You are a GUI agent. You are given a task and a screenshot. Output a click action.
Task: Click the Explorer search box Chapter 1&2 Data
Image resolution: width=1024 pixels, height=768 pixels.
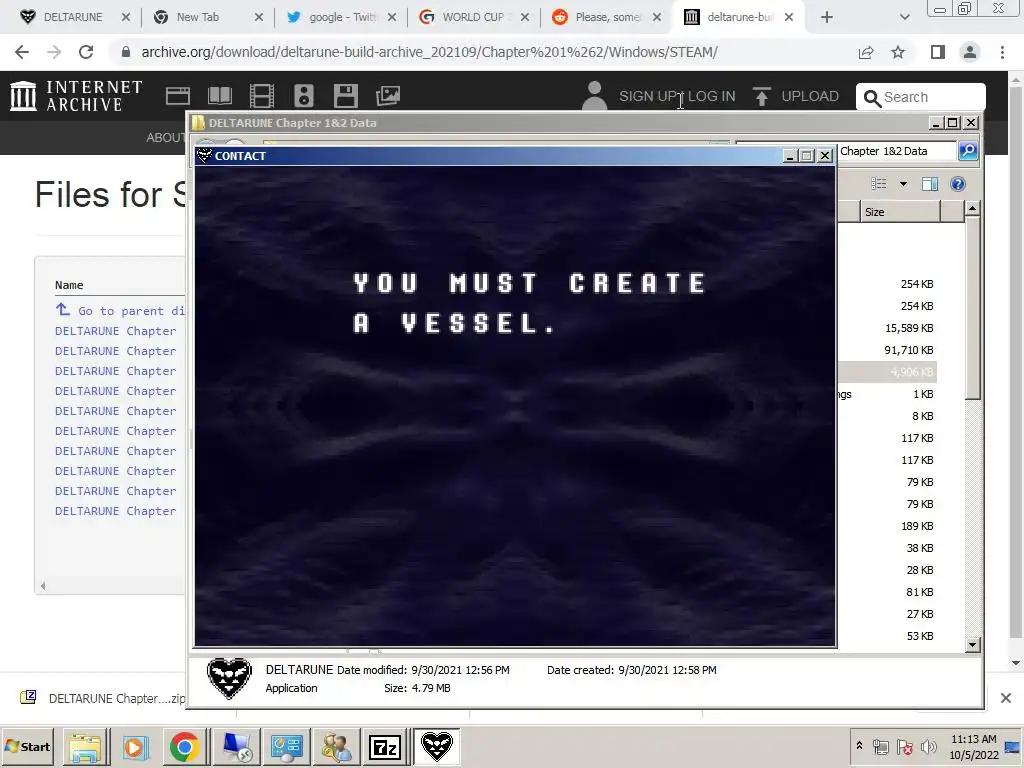(896, 151)
